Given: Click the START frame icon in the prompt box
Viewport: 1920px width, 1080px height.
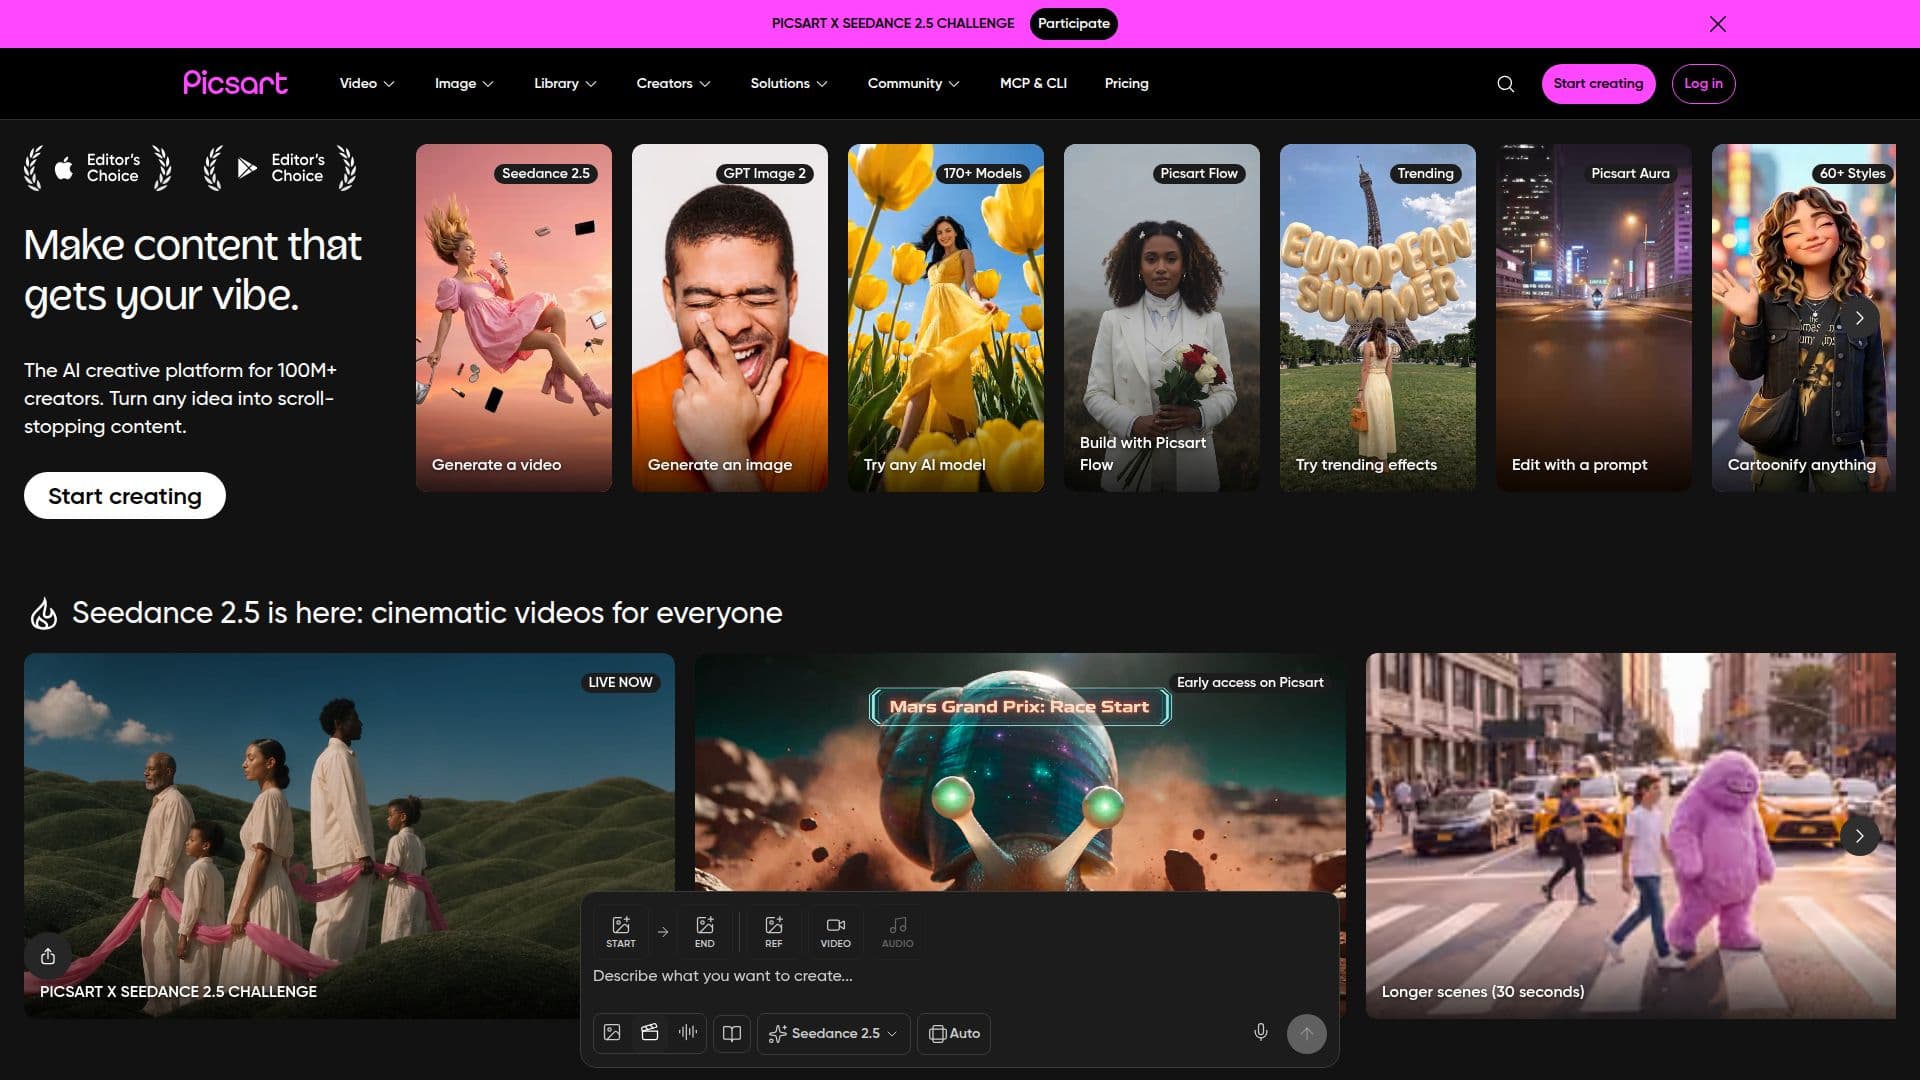Looking at the screenshot, I should 620,931.
